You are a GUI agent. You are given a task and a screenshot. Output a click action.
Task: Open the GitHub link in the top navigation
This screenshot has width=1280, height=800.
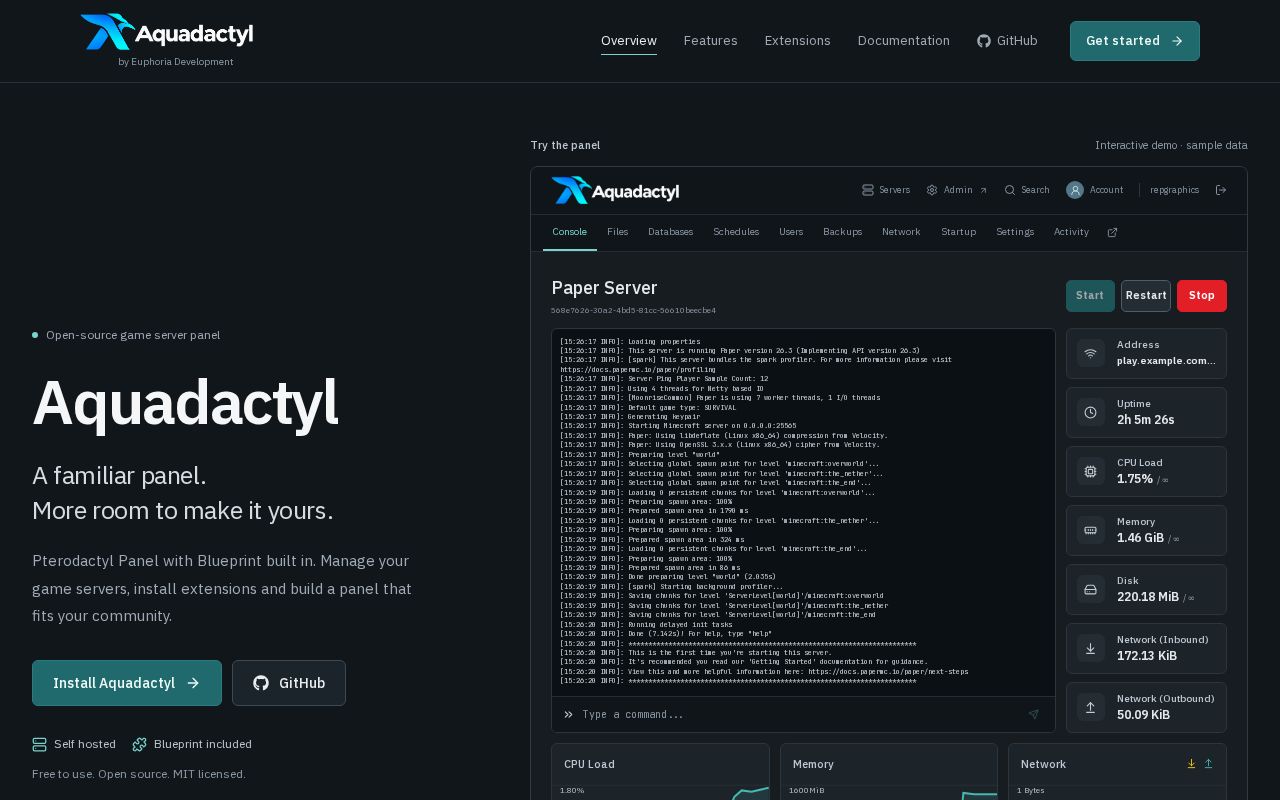pyautogui.click(x=1007, y=41)
